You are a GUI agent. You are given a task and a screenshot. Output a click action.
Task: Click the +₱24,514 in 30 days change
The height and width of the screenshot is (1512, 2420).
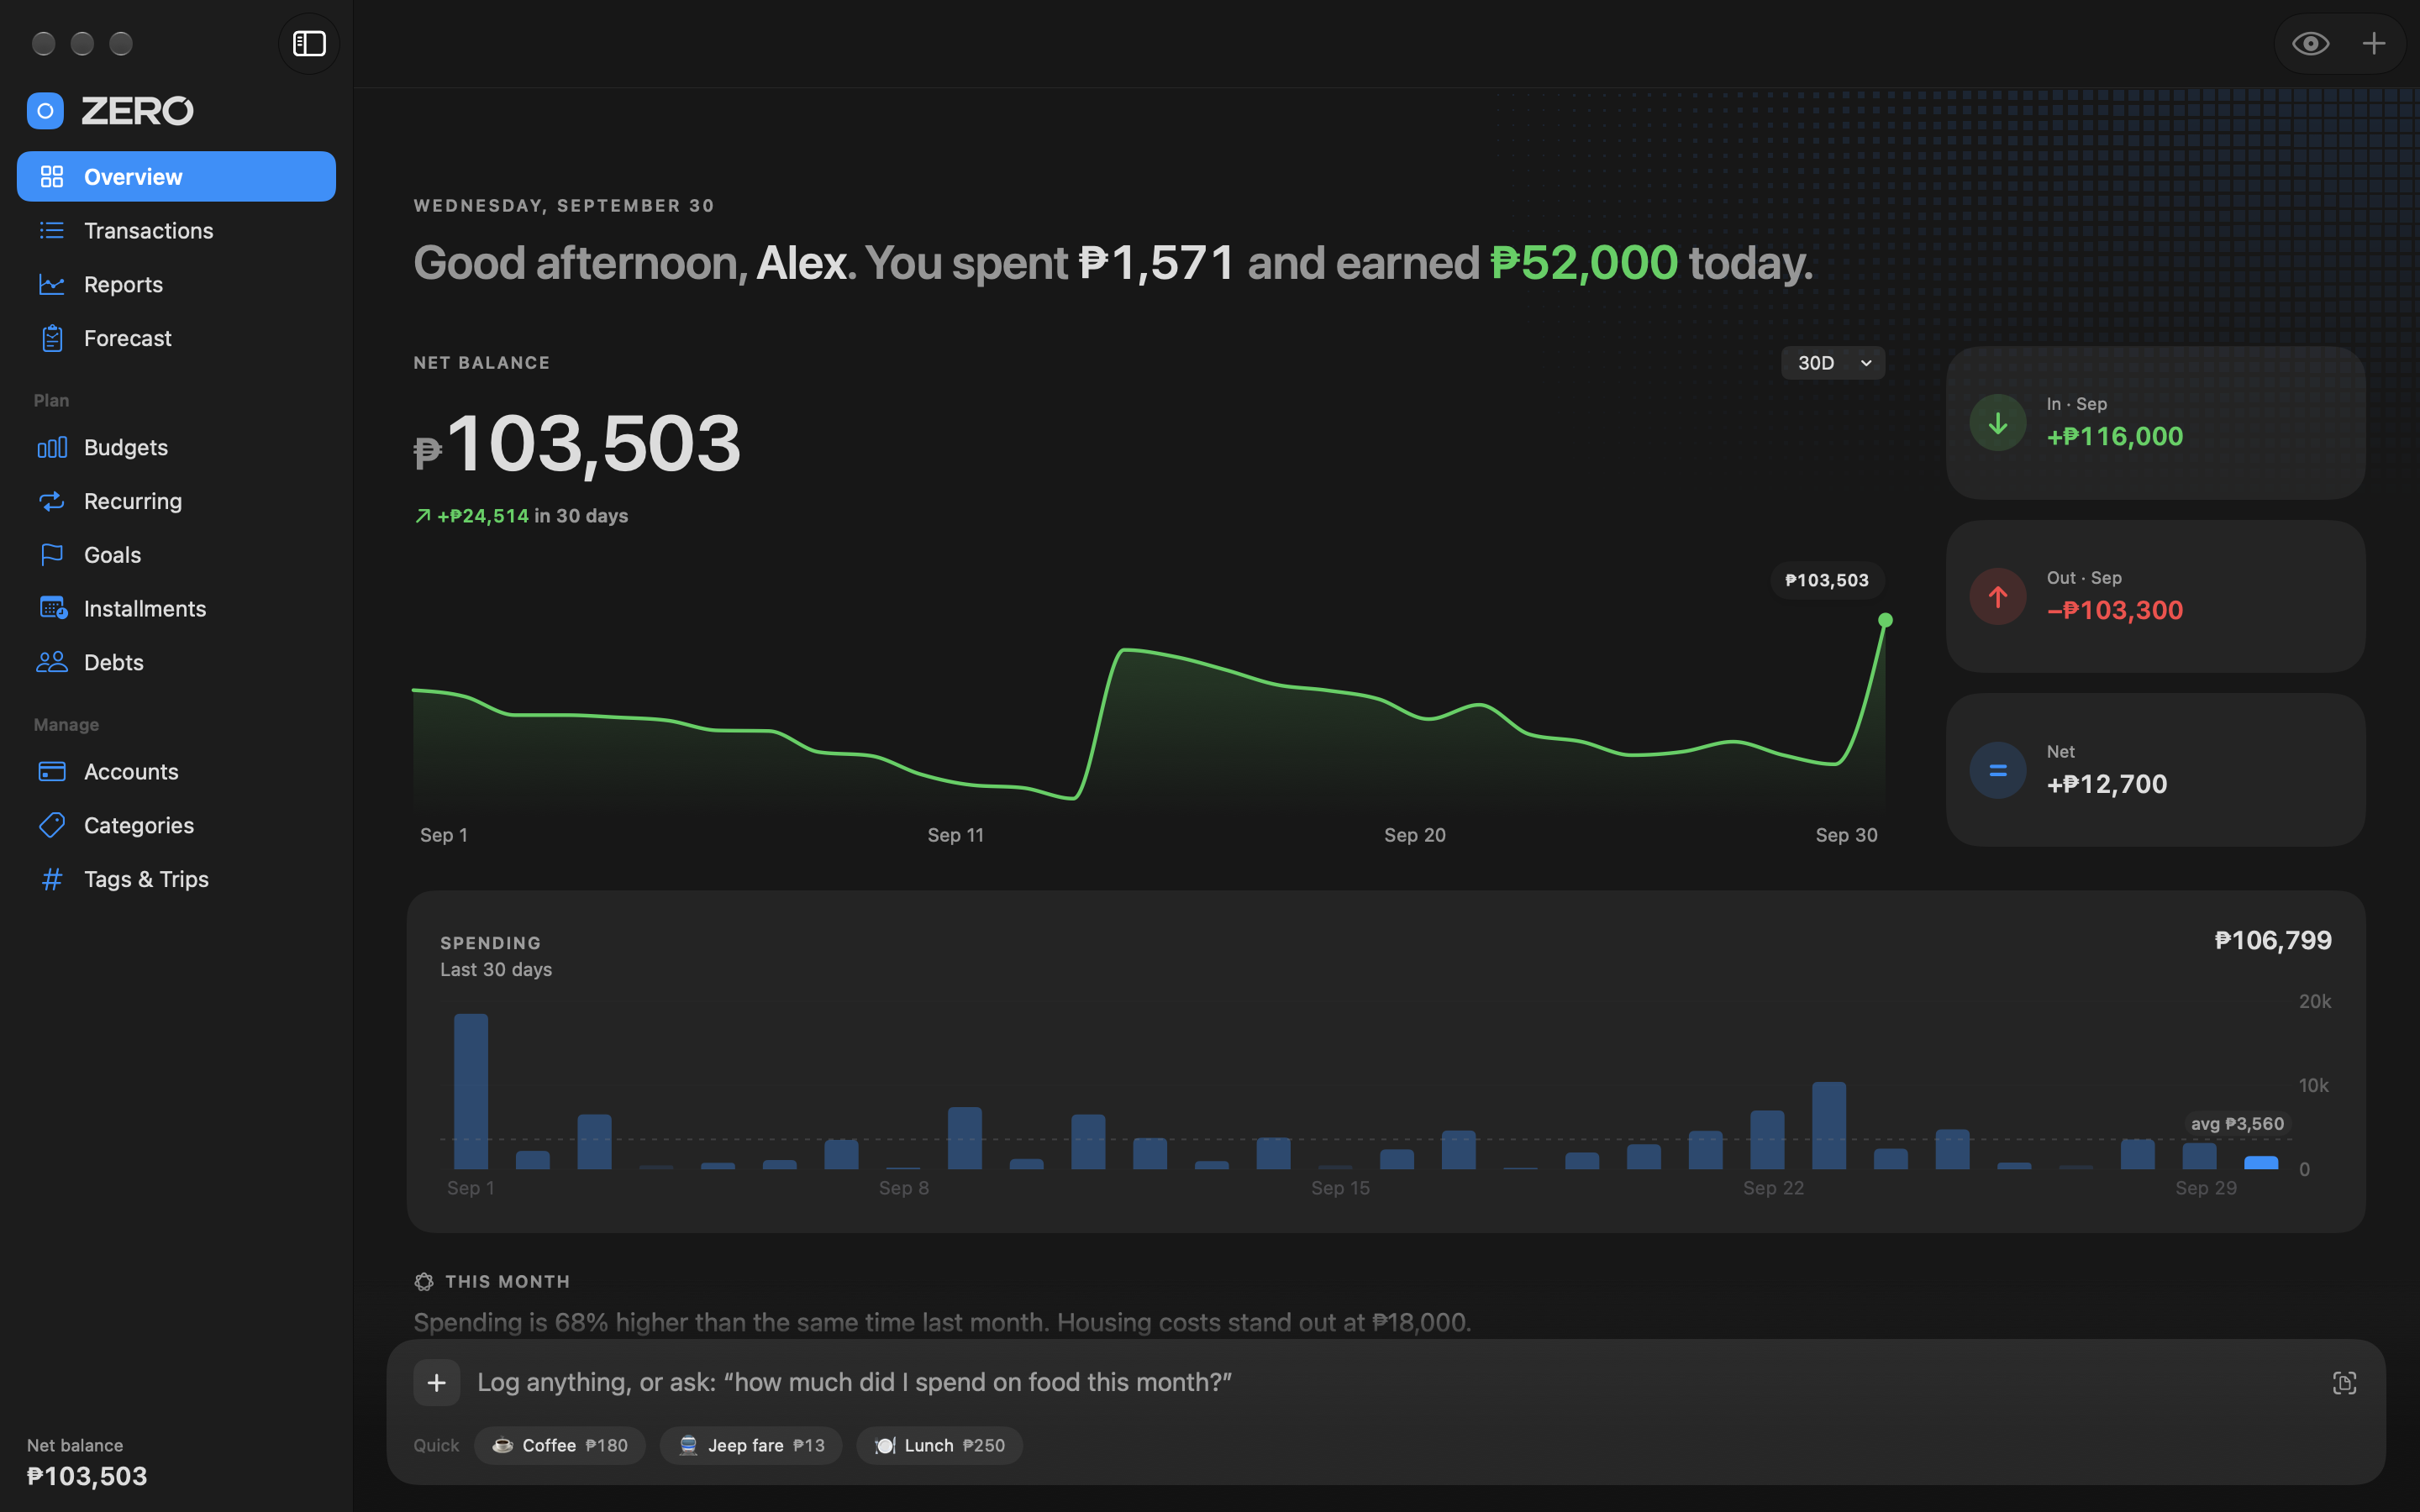point(521,516)
